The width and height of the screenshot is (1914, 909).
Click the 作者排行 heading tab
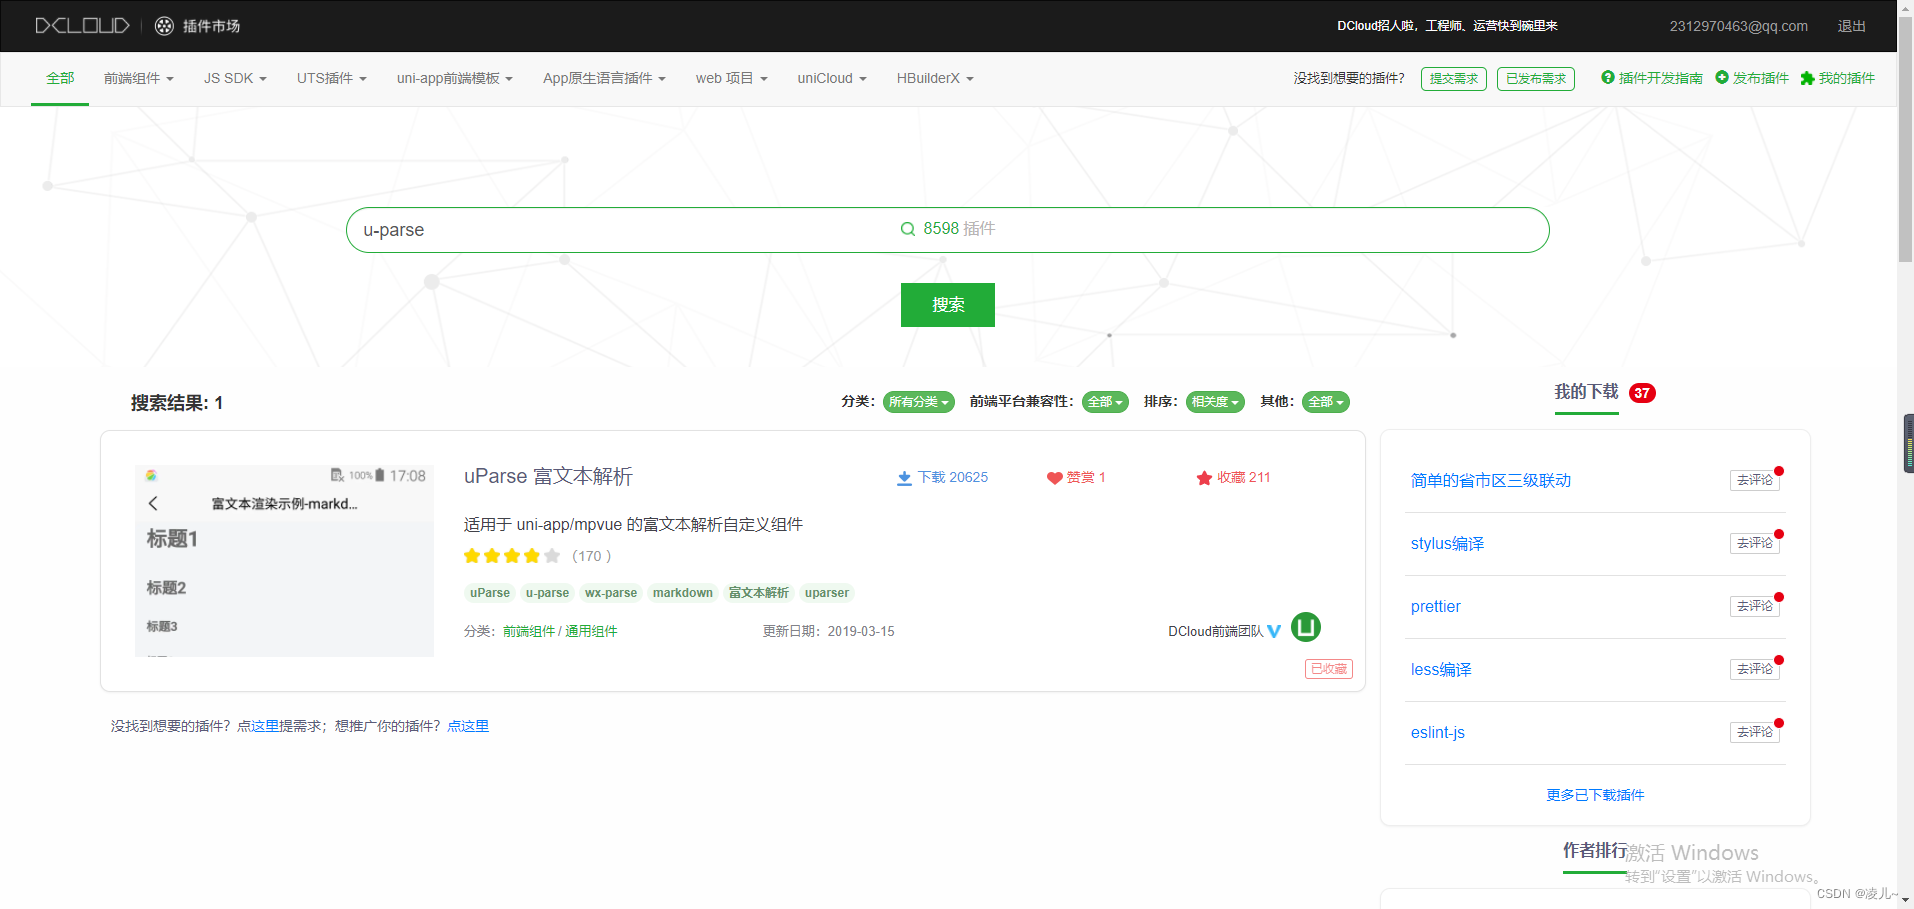1595,850
